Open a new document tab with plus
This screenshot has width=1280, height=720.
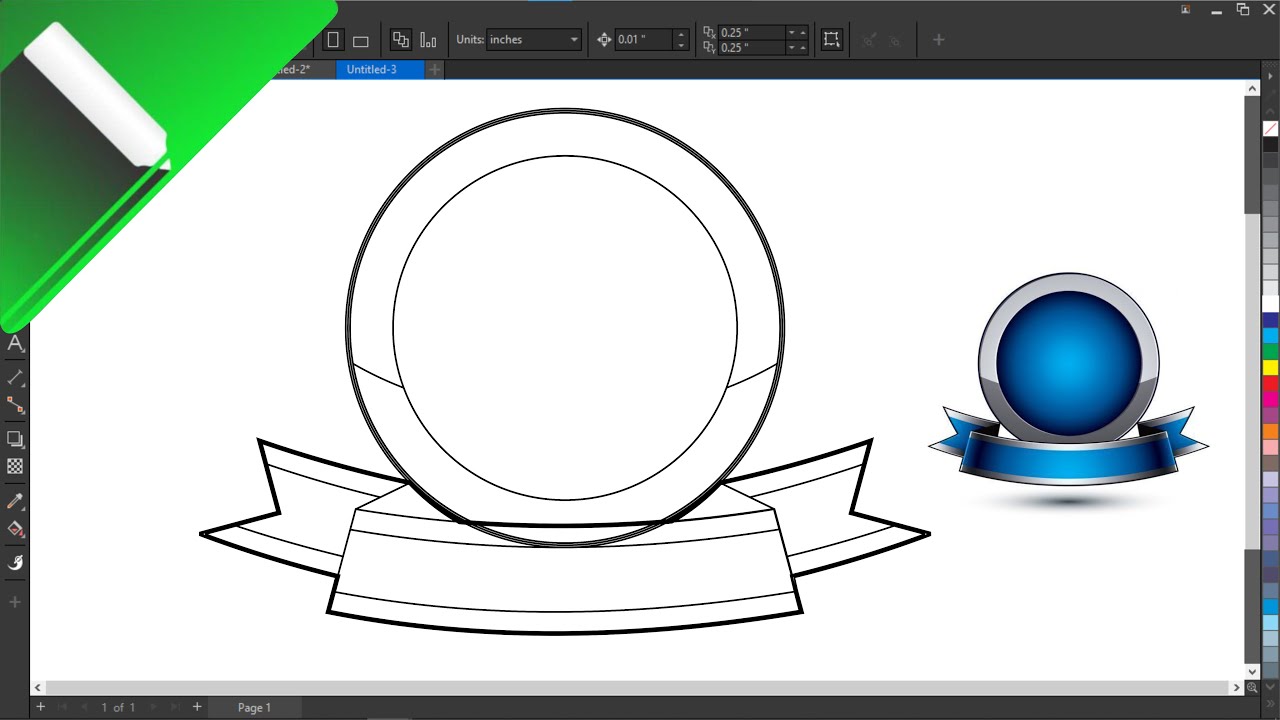pos(435,69)
